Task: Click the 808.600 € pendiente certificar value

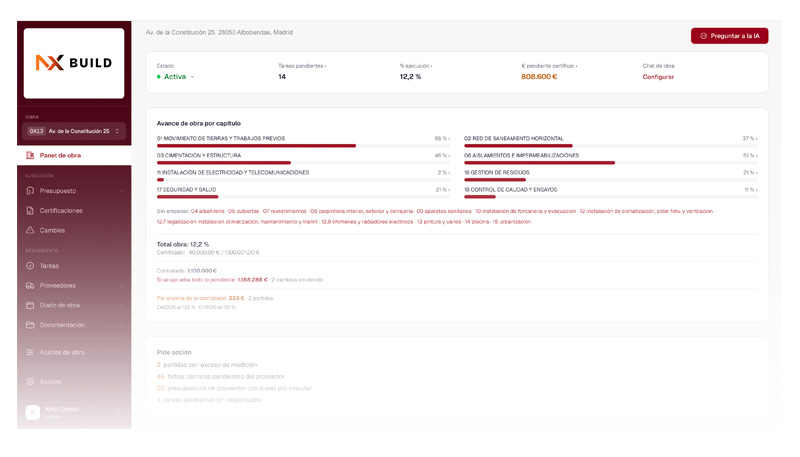Action: tap(539, 77)
